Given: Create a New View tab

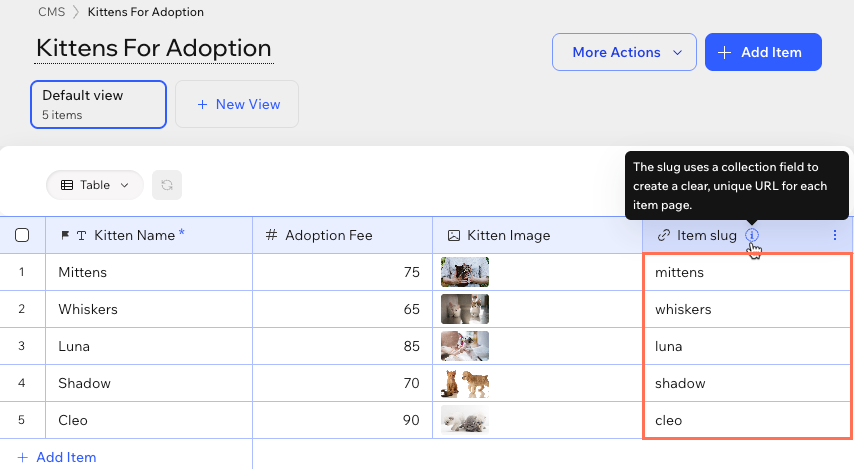Looking at the screenshot, I should click(x=237, y=105).
